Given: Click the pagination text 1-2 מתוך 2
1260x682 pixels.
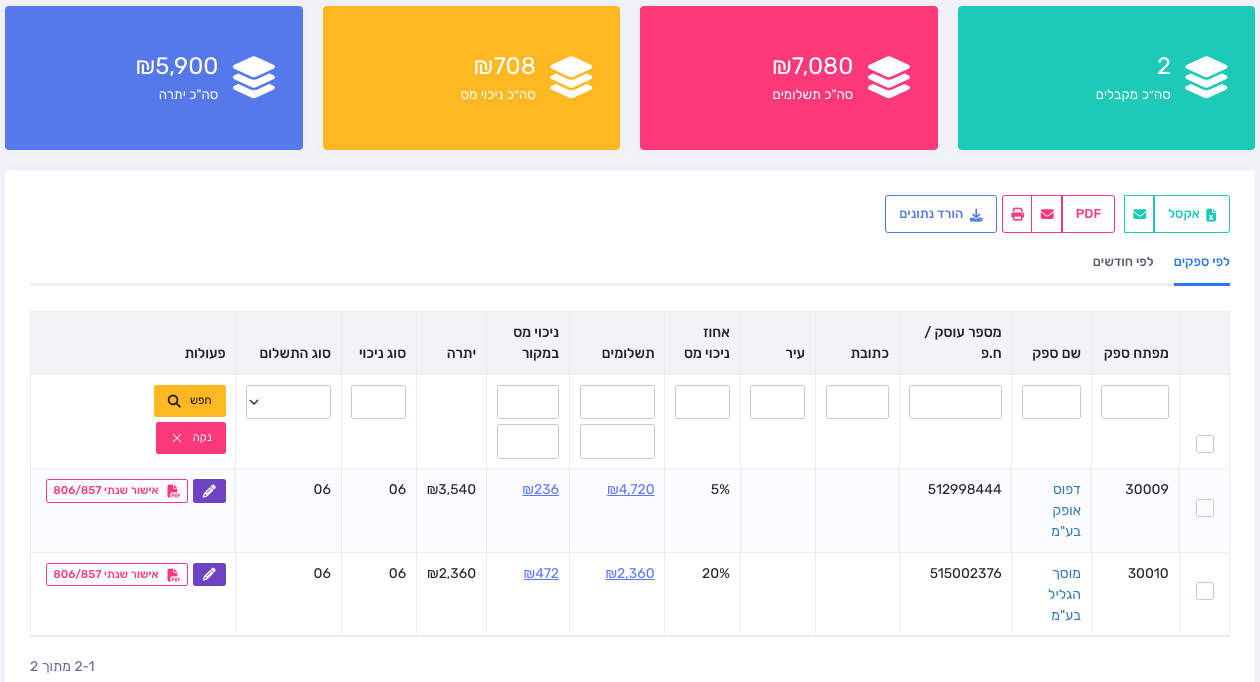Looking at the screenshot, I should (62, 666).
